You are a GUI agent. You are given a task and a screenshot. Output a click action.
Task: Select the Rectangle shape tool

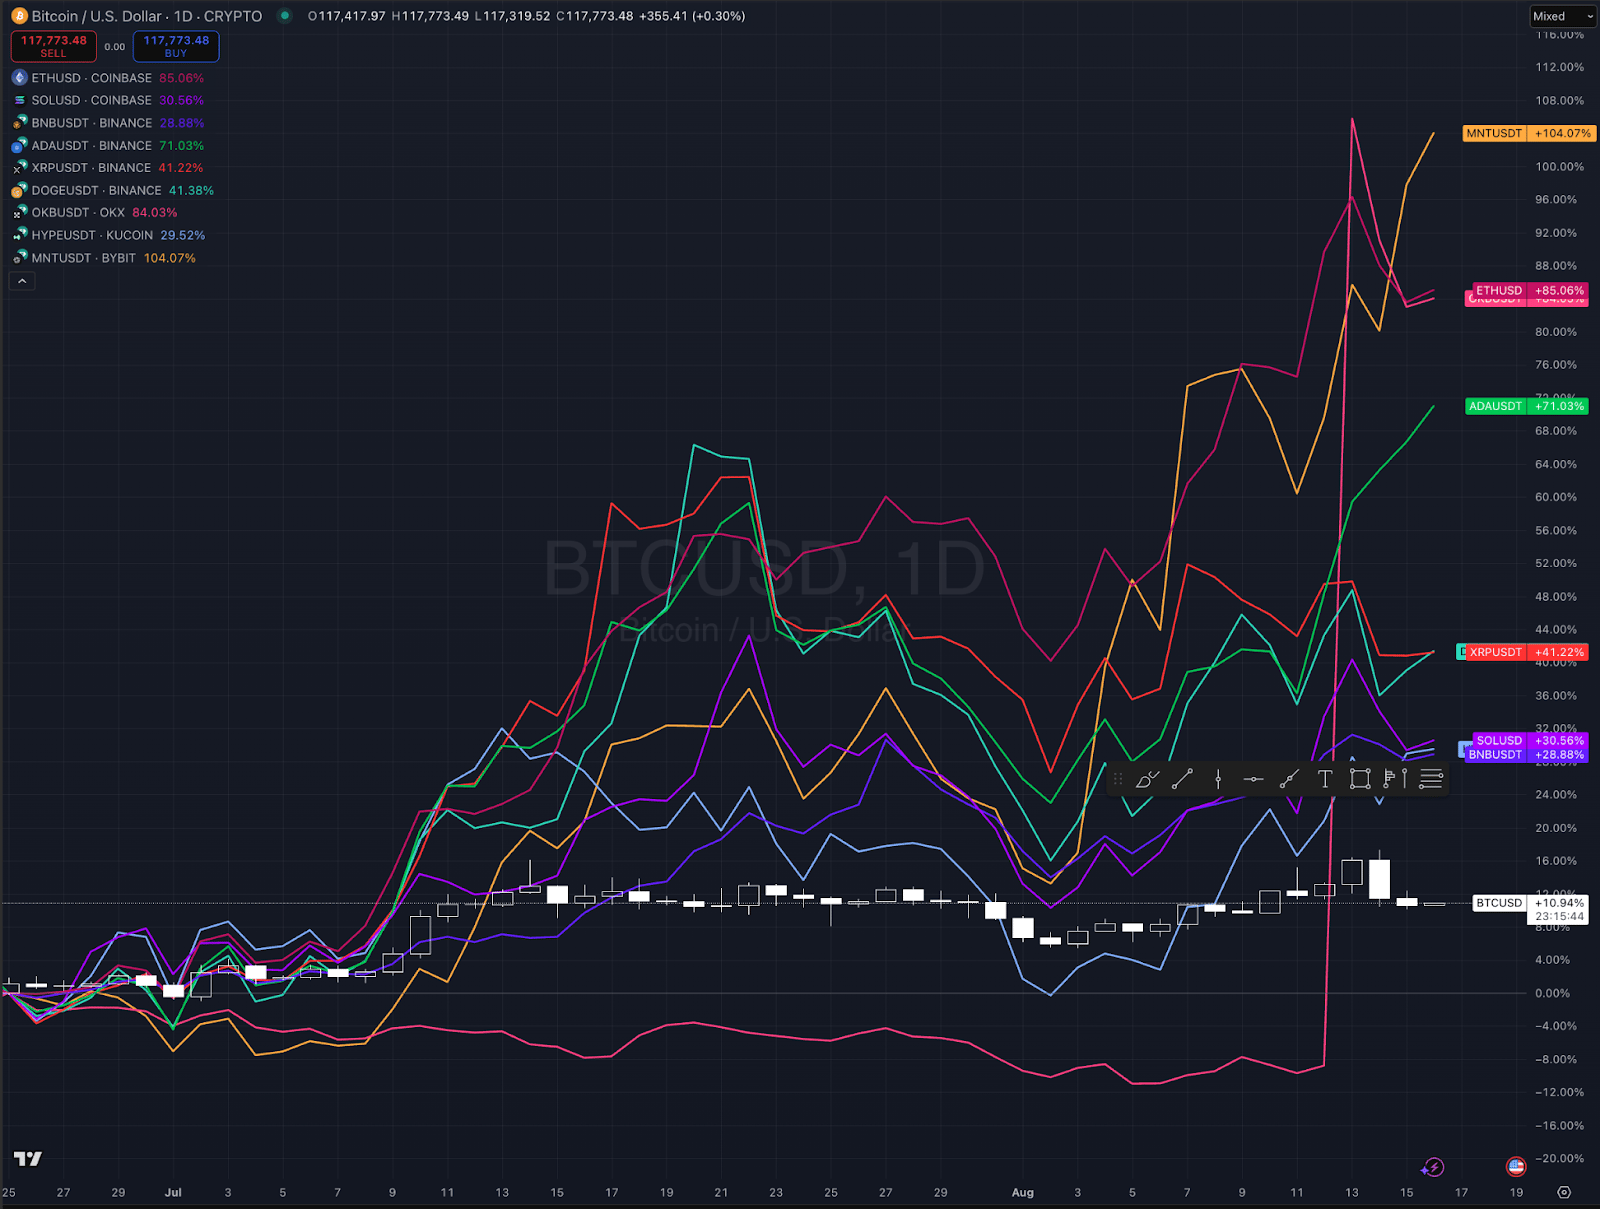pyautogui.click(x=1360, y=779)
